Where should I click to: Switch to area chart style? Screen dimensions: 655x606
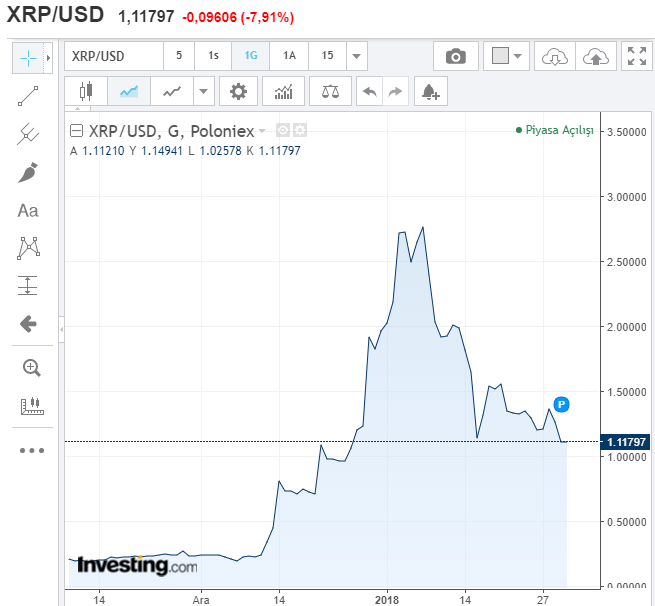click(x=129, y=92)
